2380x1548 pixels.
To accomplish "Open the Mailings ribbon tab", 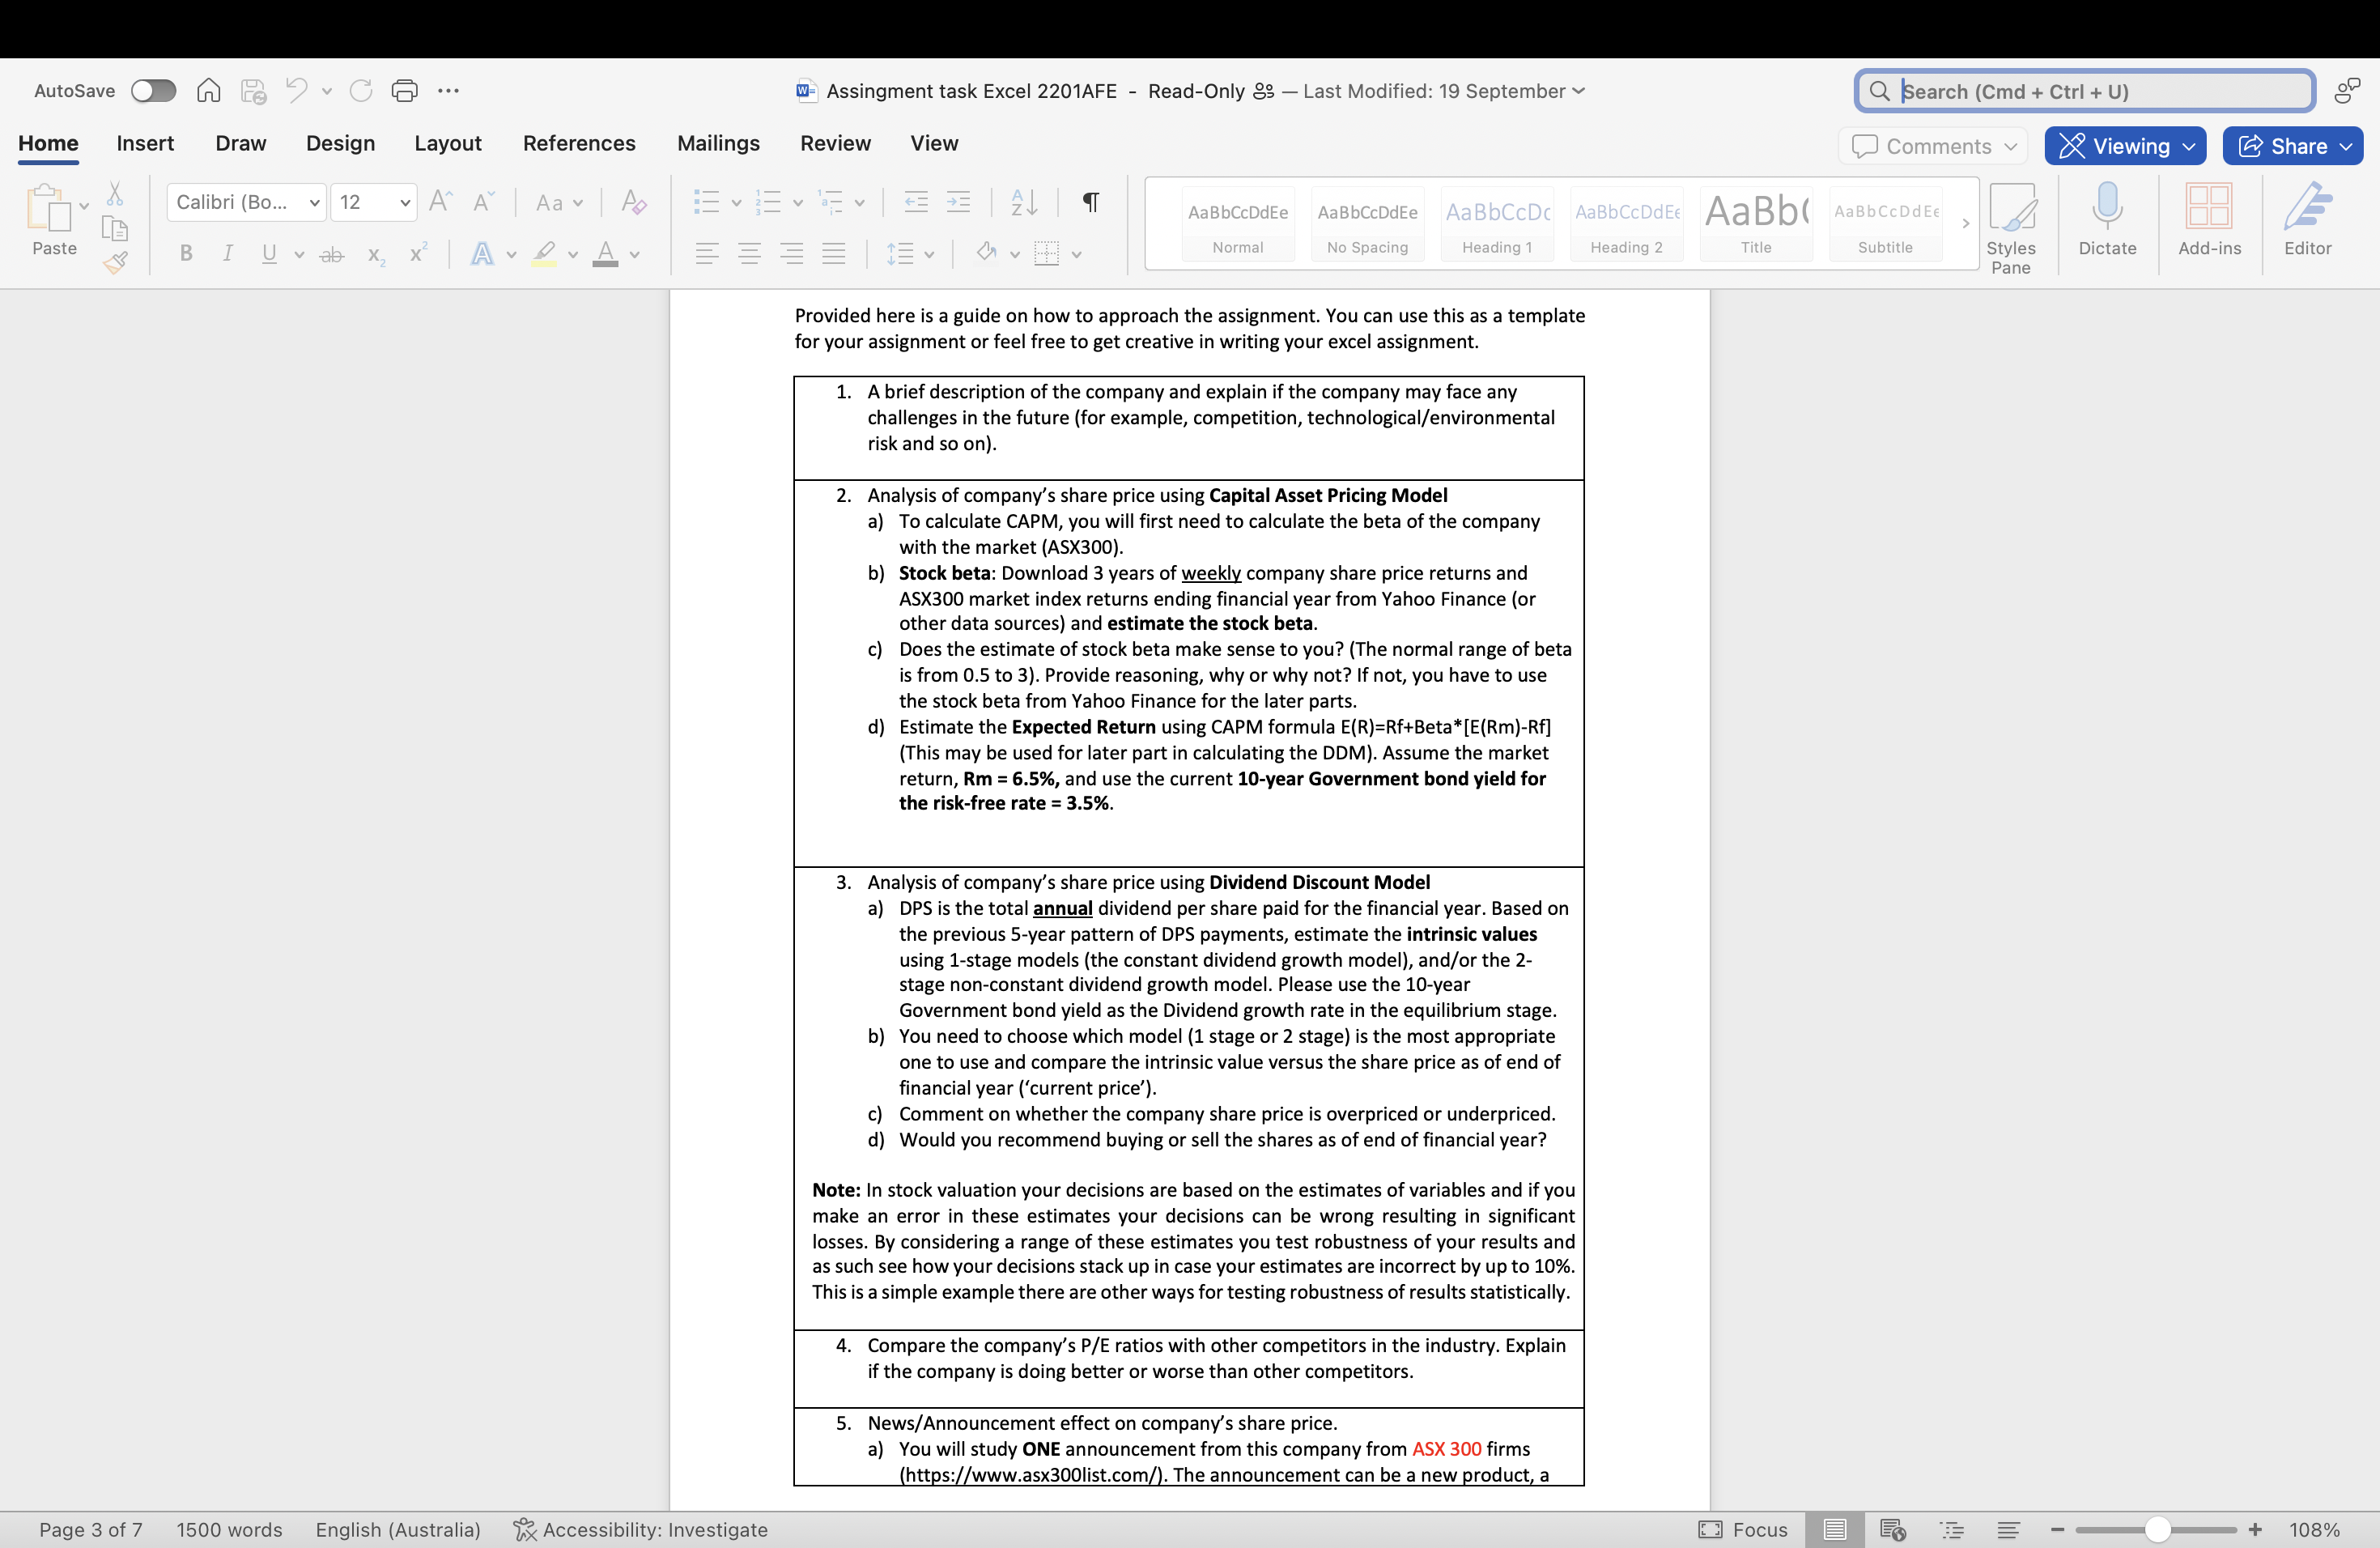I will tap(717, 143).
